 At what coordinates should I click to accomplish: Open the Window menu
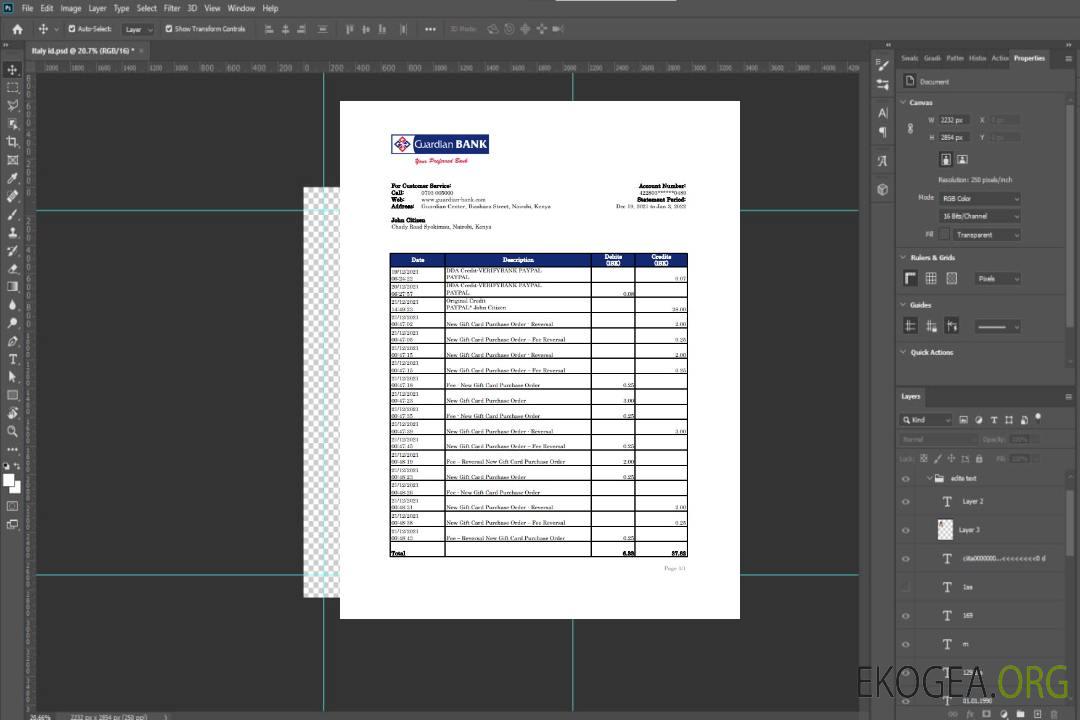tap(241, 8)
